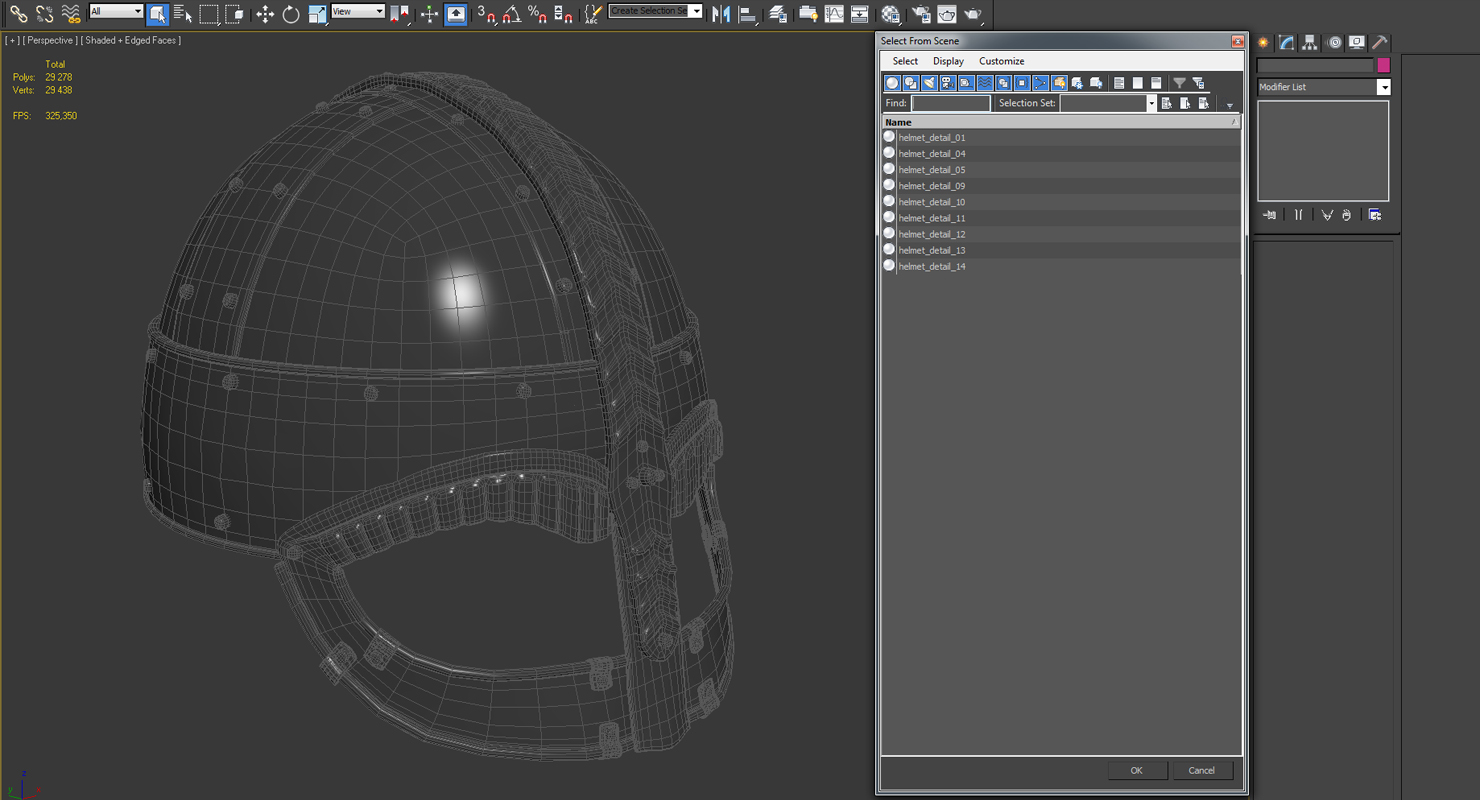
Task: Toggle the Keyboard Shortcut Override button
Action: point(455,14)
